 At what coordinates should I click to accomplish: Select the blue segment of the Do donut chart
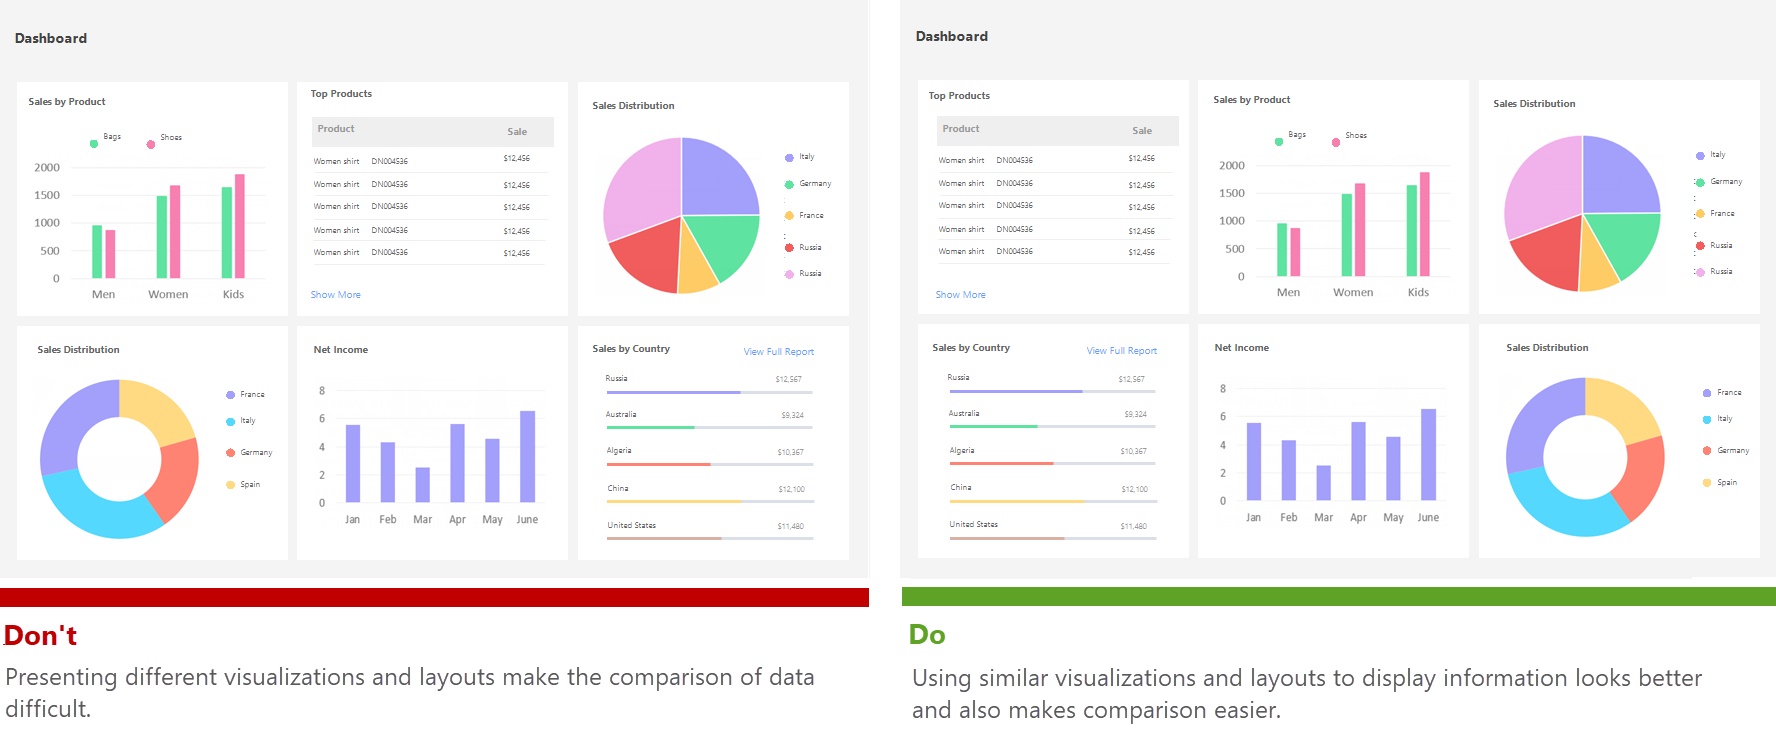1560,504
